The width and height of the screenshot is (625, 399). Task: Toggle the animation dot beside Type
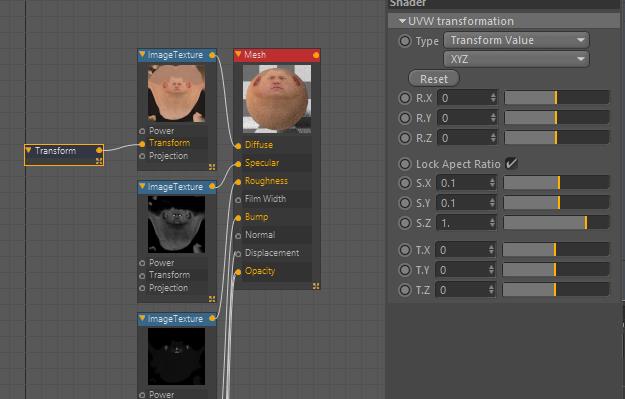pos(405,41)
